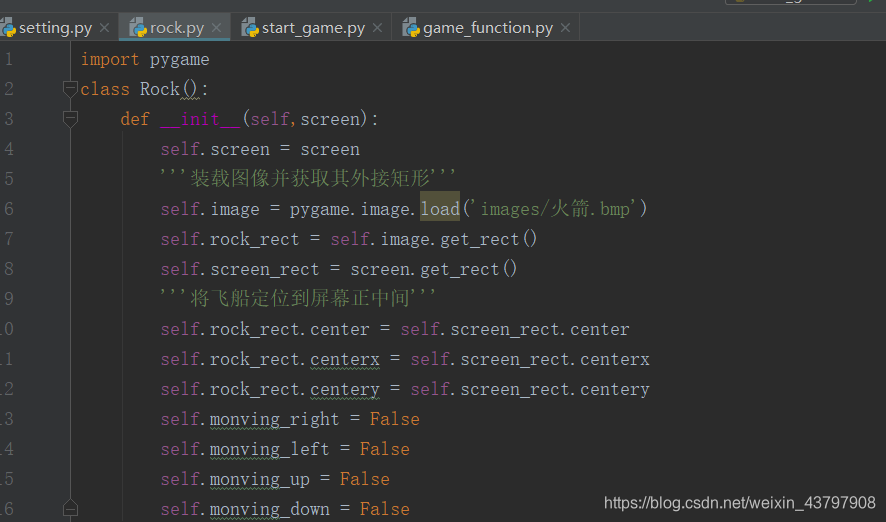The height and width of the screenshot is (522, 886).
Task: Switch to the setting.py tab
Action: coord(55,28)
